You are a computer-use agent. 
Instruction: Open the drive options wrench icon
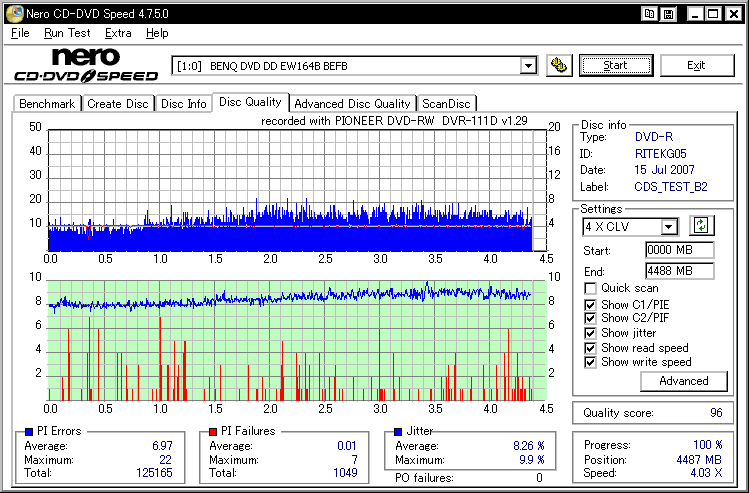coord(559,65)
